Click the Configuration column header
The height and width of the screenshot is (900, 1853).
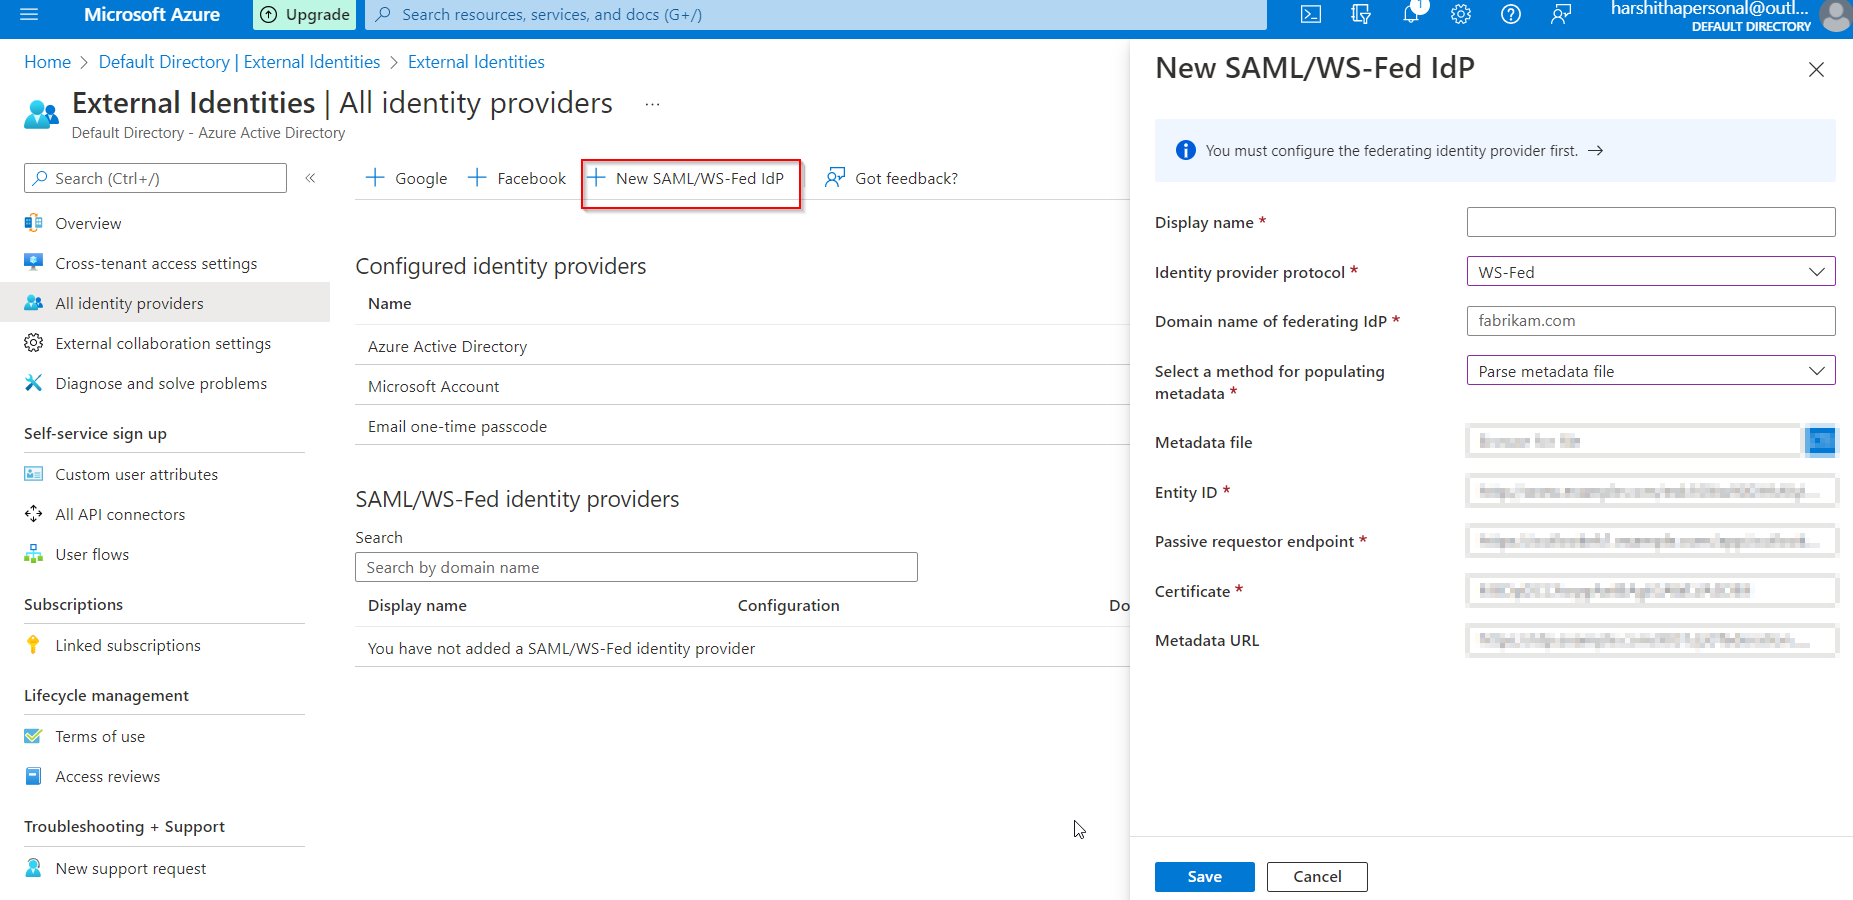coord(789,605)
